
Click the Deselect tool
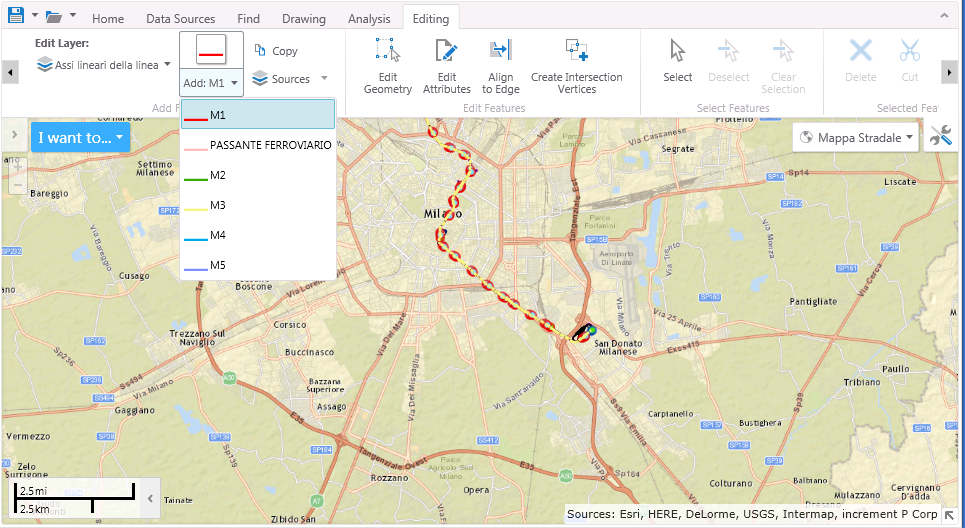click(x=729, y=61)
